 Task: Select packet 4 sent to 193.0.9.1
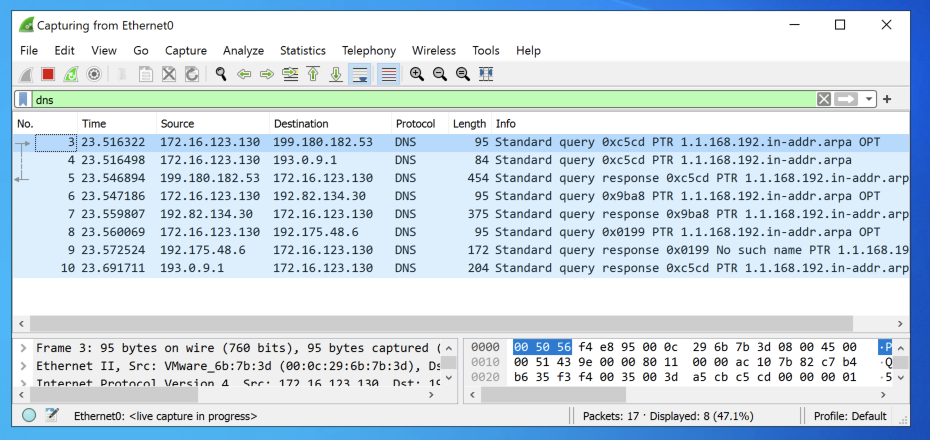pos(461,160)
